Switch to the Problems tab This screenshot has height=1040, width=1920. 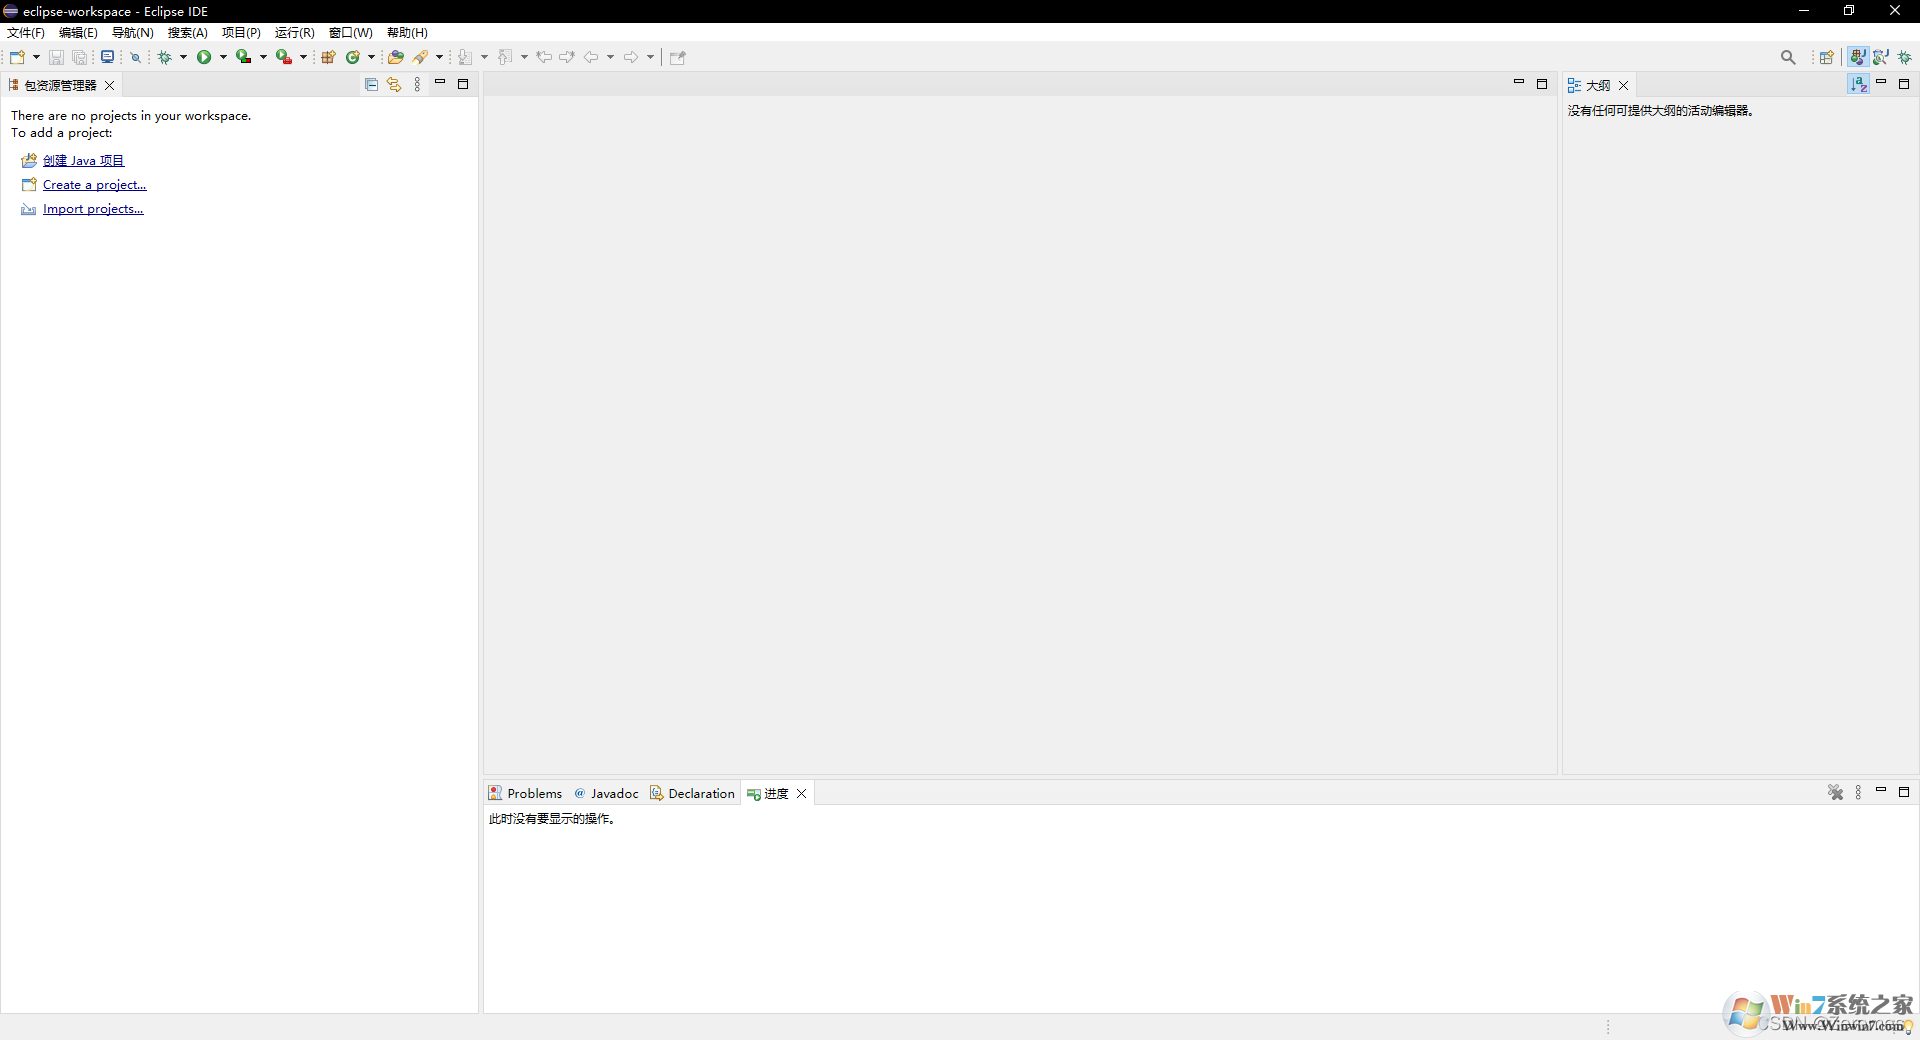[525, 793]
